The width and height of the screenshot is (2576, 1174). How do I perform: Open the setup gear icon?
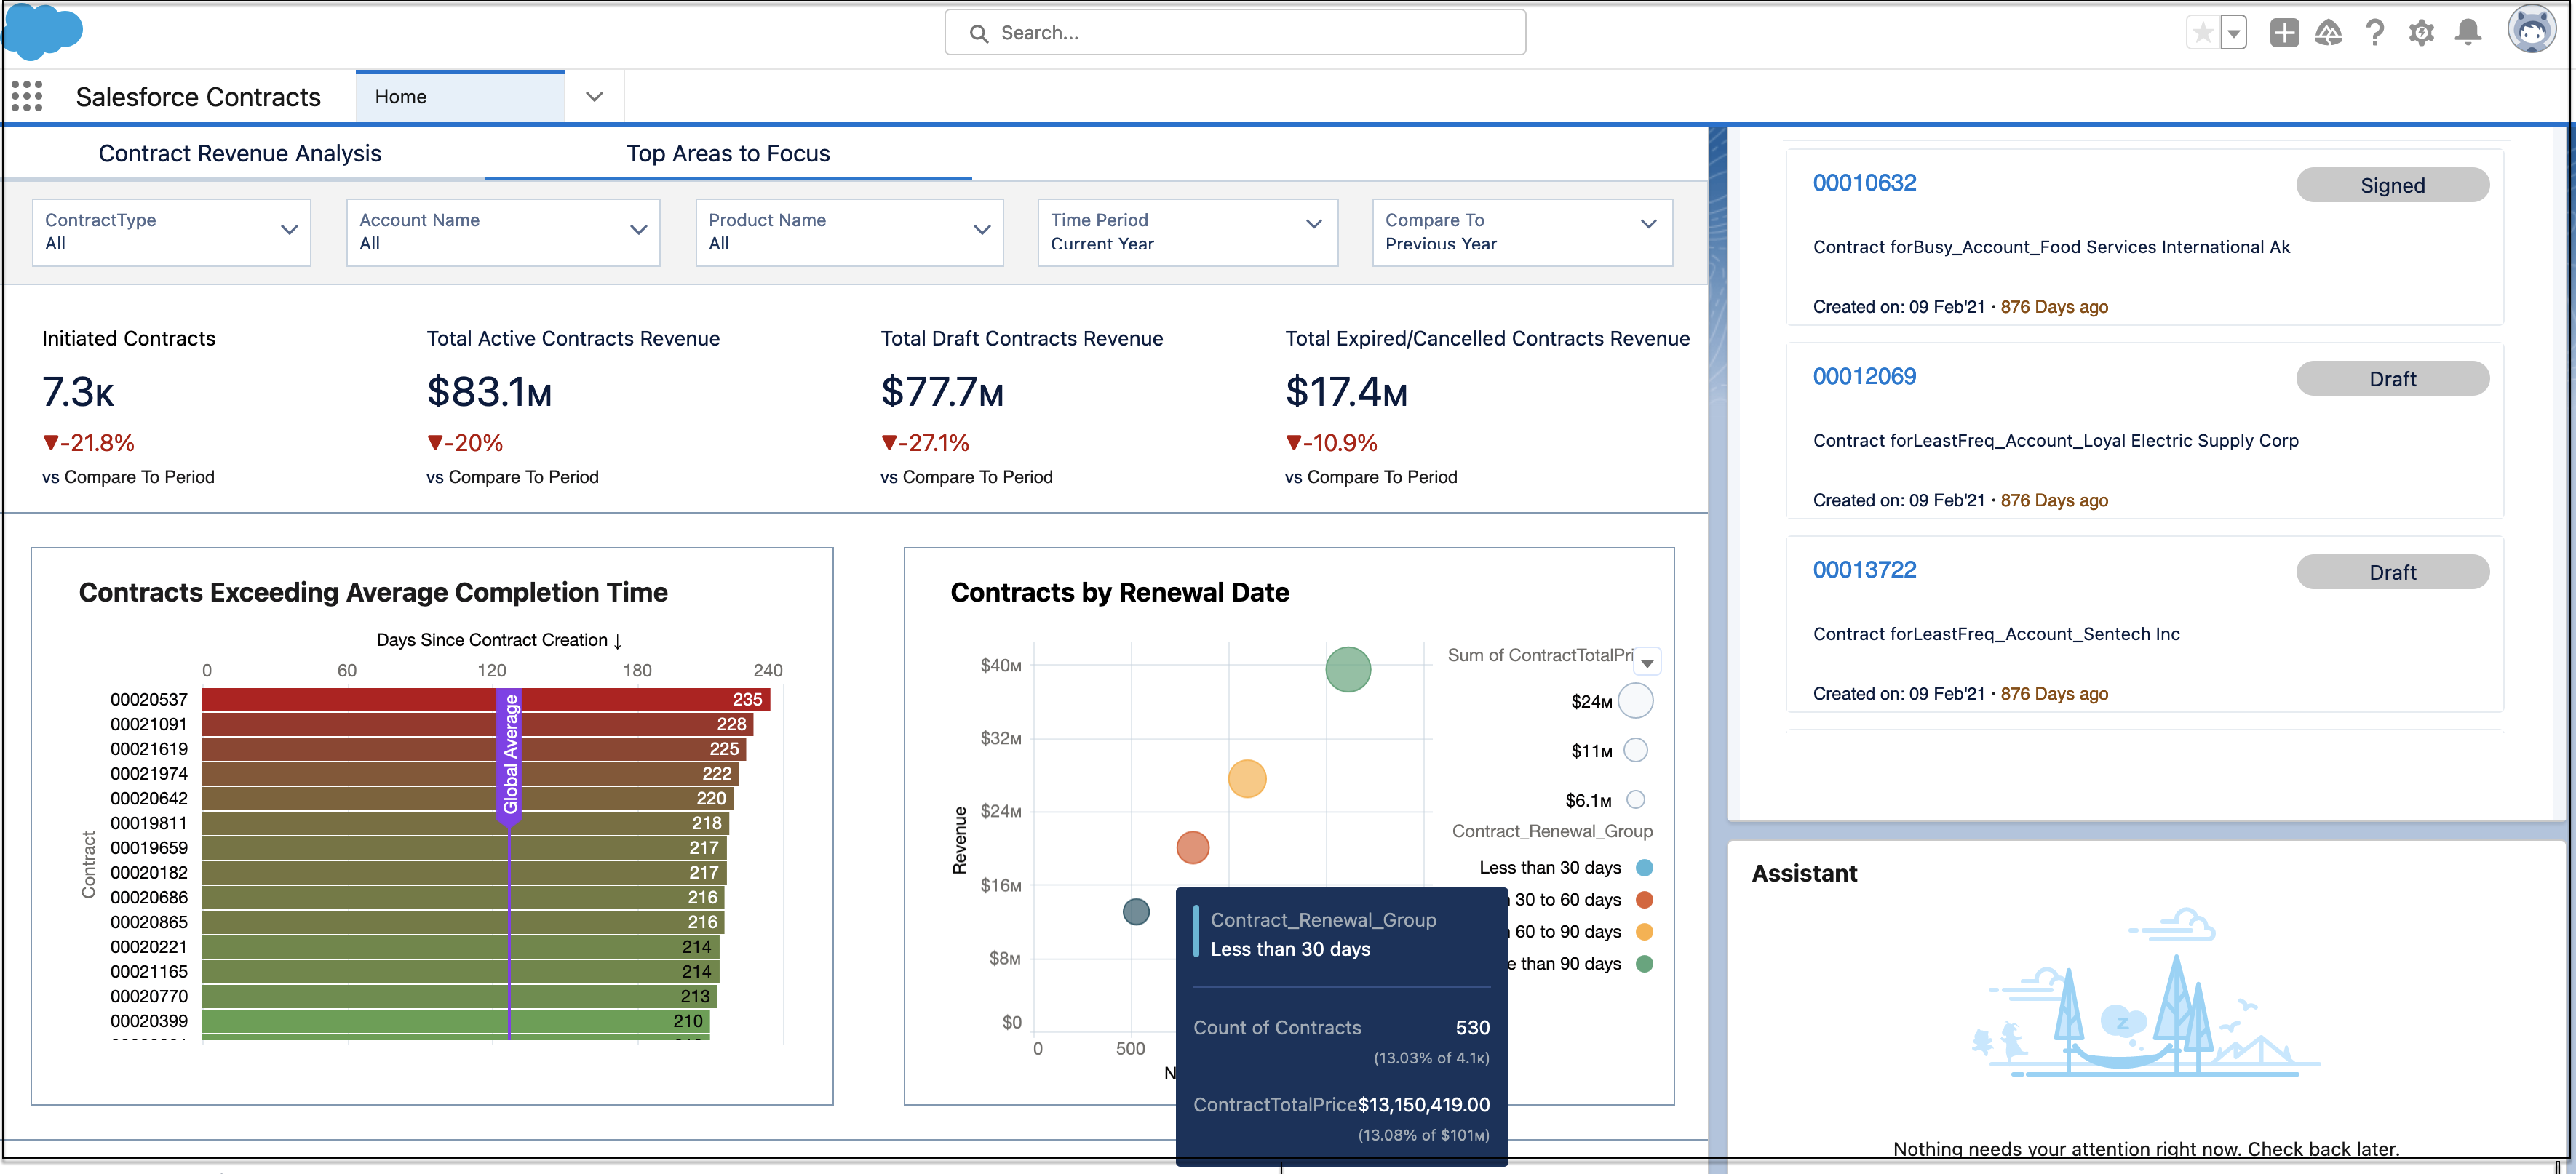pyautogui.click(x=2421, y=33)
